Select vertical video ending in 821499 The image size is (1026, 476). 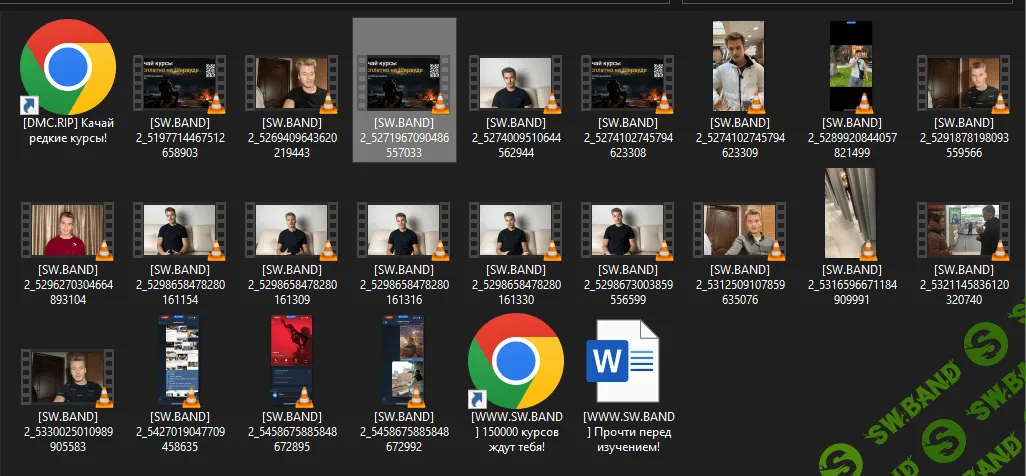[851, 67]
